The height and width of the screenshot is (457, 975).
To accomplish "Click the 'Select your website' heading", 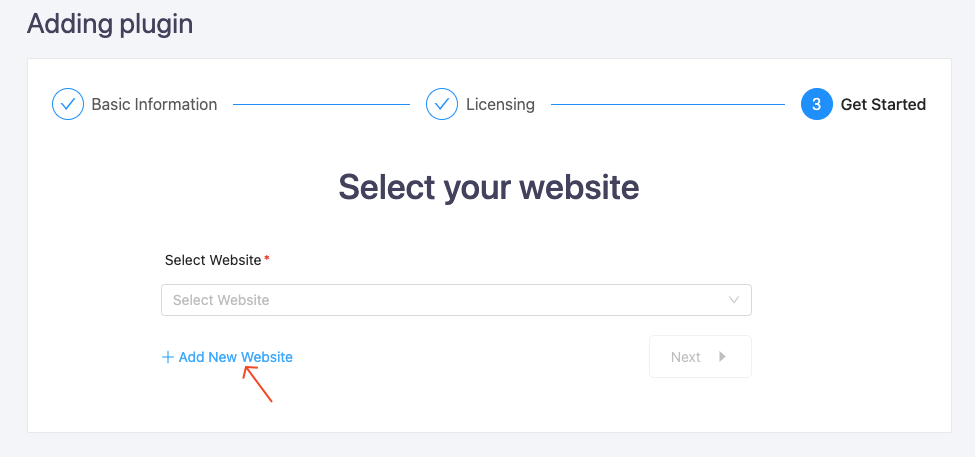I will click(488, 187).
